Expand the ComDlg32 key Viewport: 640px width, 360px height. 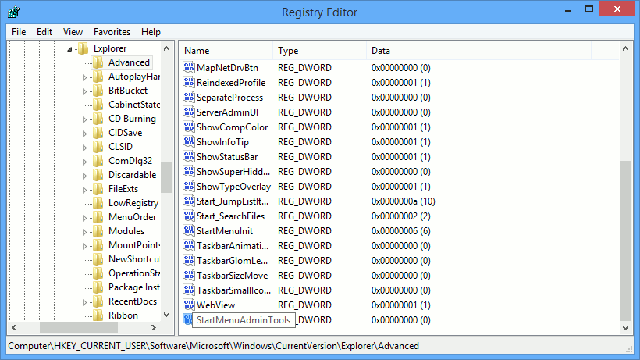coord(84,162)
